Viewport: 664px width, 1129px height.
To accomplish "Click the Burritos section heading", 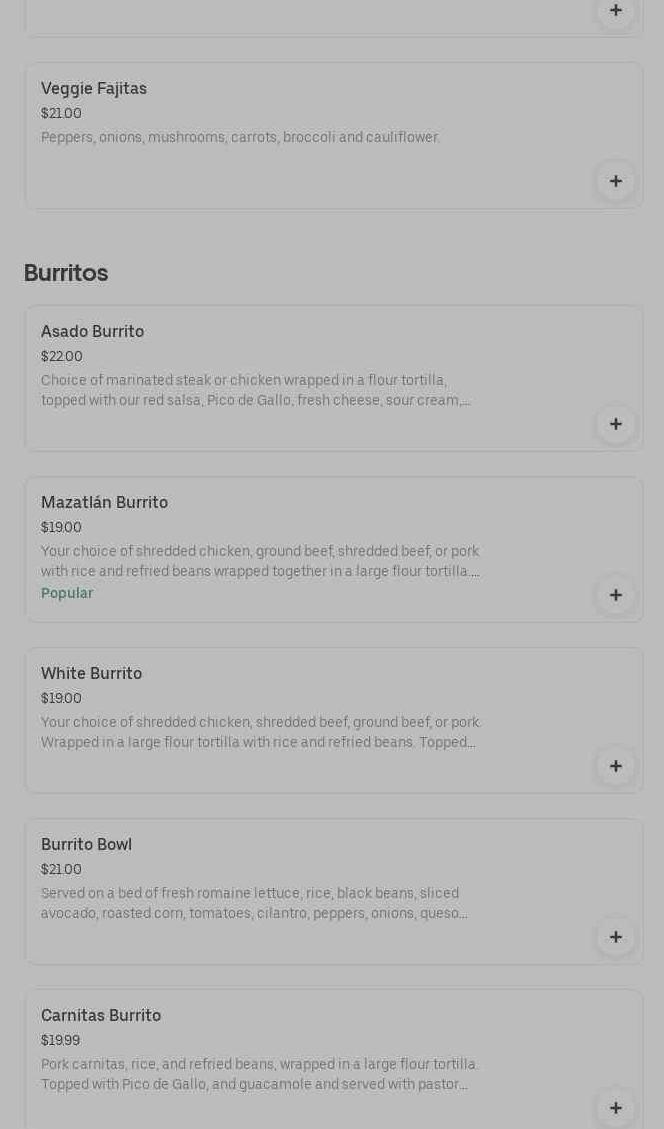I will click(x=66, y=273).
